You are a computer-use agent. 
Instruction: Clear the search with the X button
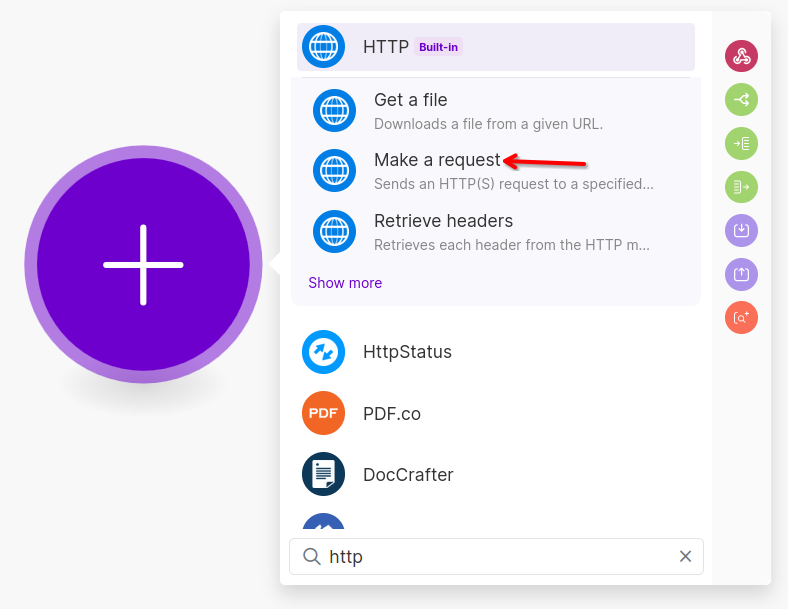(x=685, y=556)
